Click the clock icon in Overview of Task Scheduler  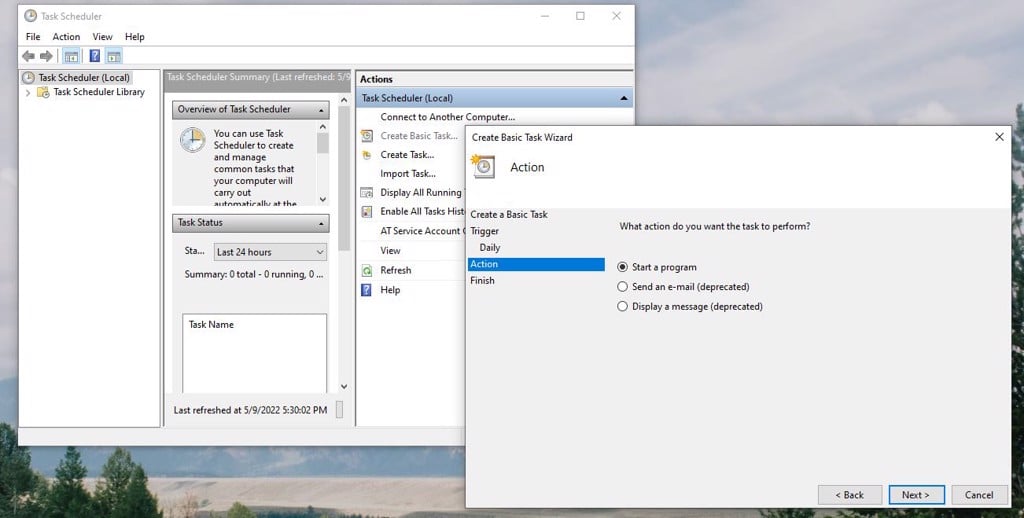(193, 140)
